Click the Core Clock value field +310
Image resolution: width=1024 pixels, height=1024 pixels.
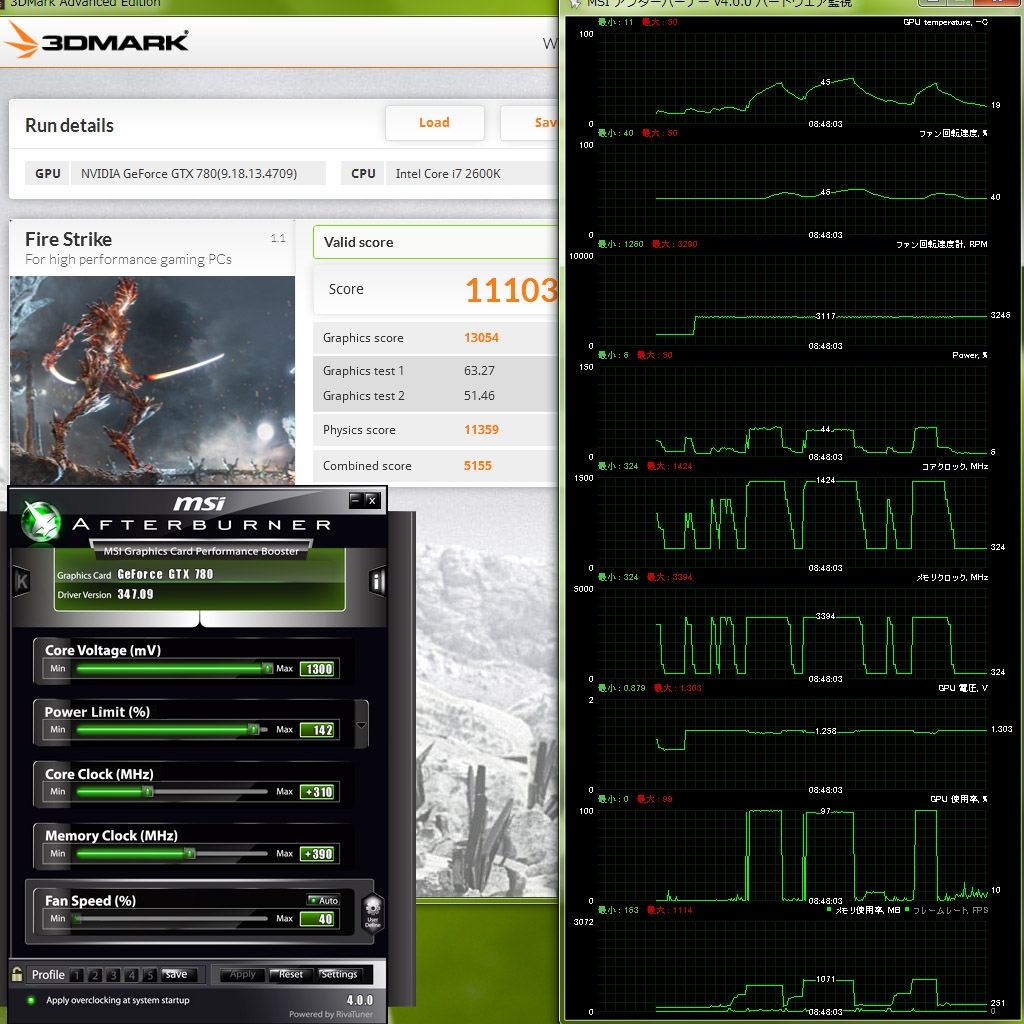tap(319, 792)
